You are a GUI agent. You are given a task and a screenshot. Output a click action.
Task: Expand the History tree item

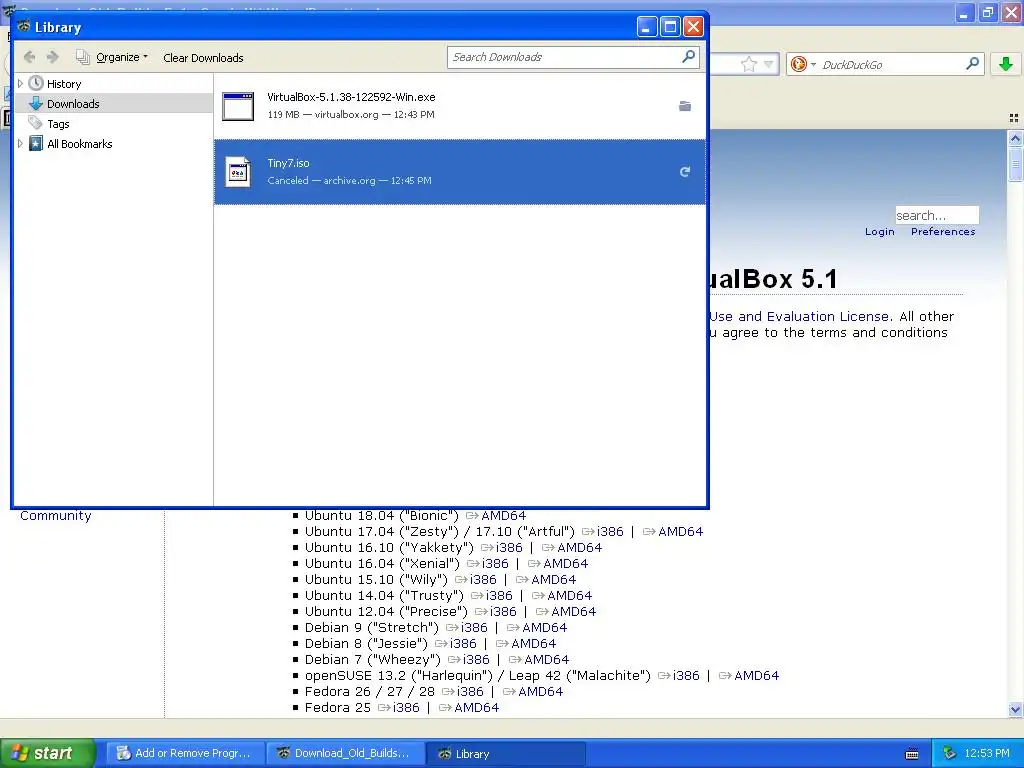[20, 84]
